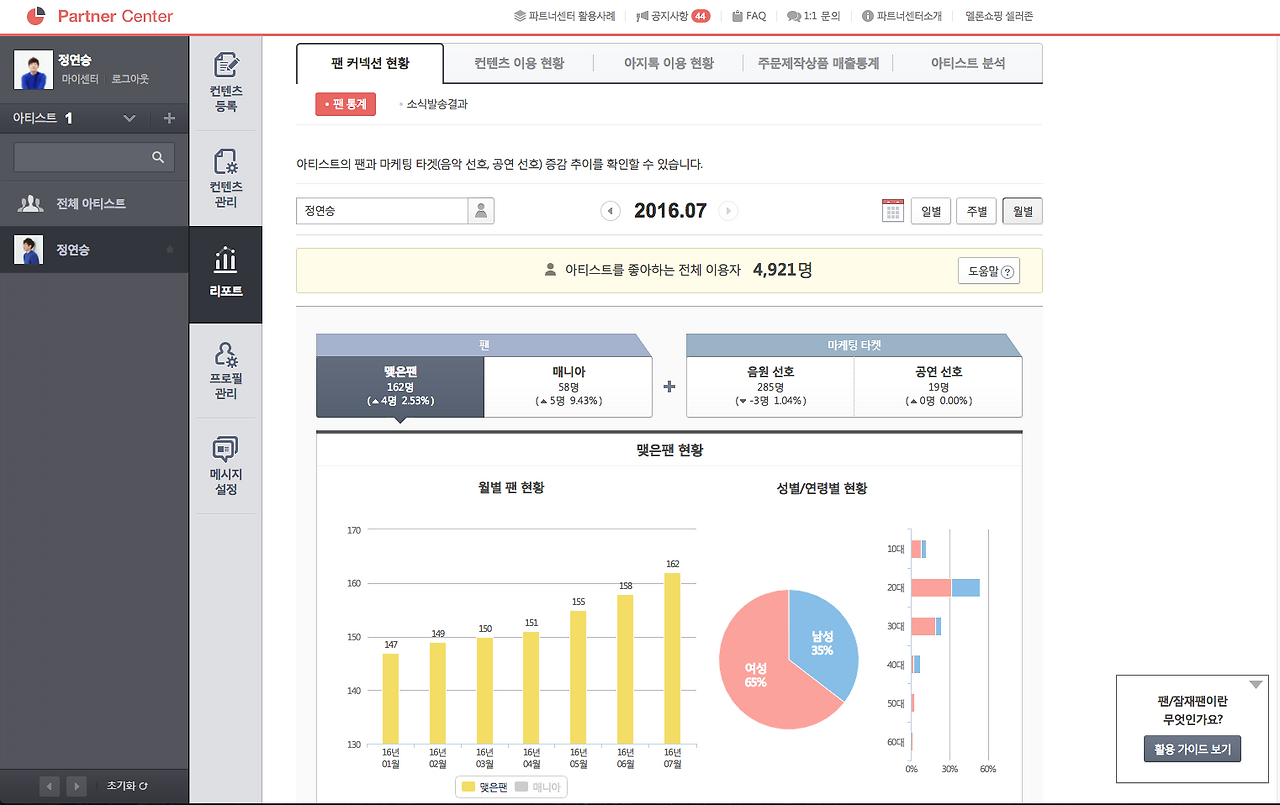
Task: Click the plus icon to add artist
Action: coord(169,118)
